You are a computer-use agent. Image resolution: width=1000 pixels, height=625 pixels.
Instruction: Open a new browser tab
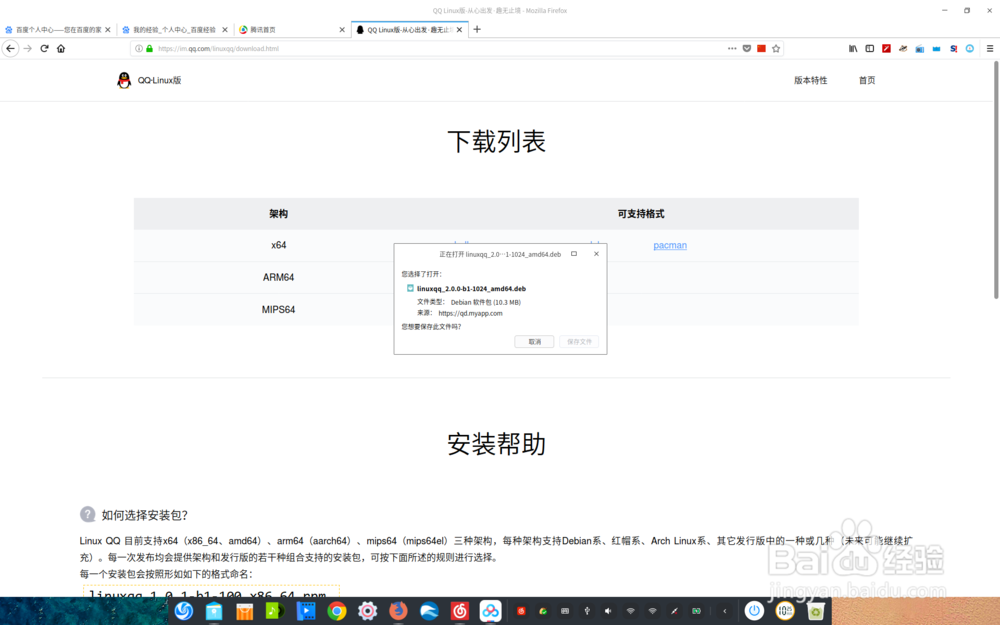pos(477,29)
